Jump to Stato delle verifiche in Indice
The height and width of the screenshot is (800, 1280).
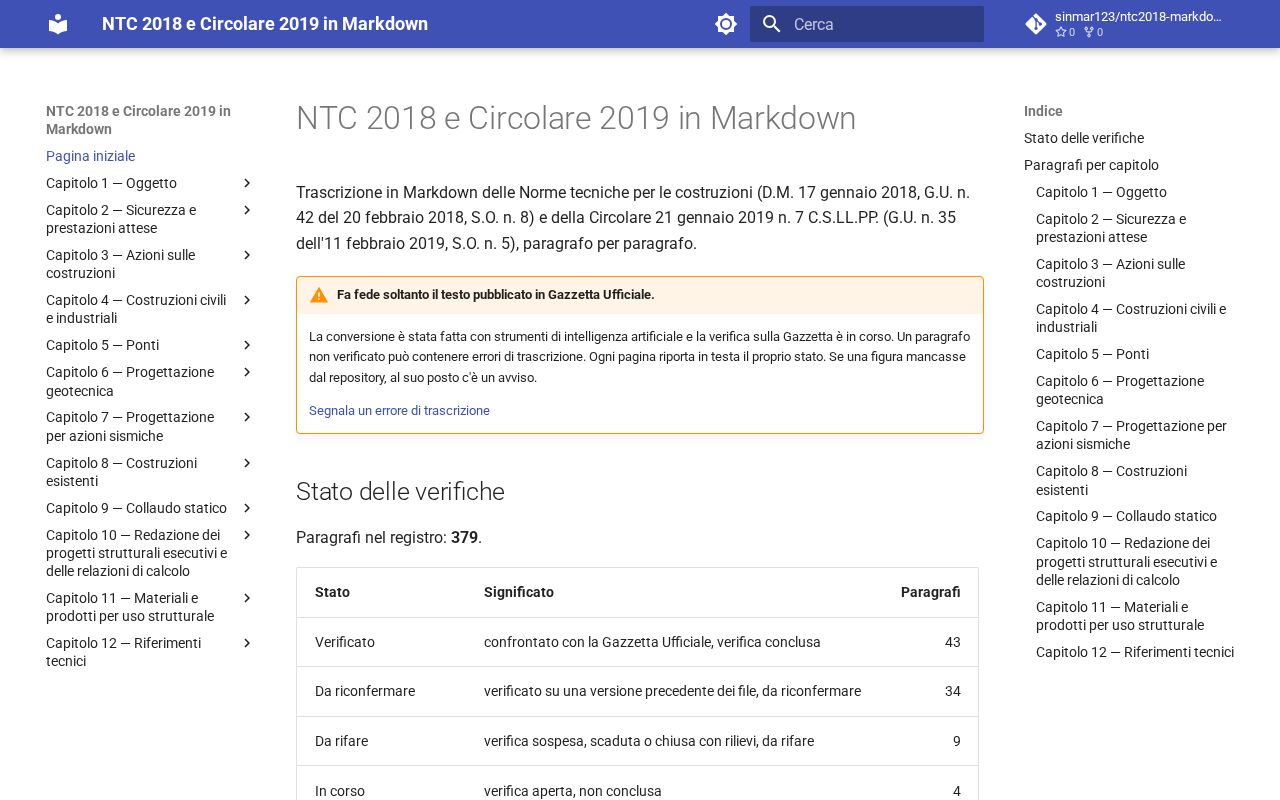click(1084, 138)
